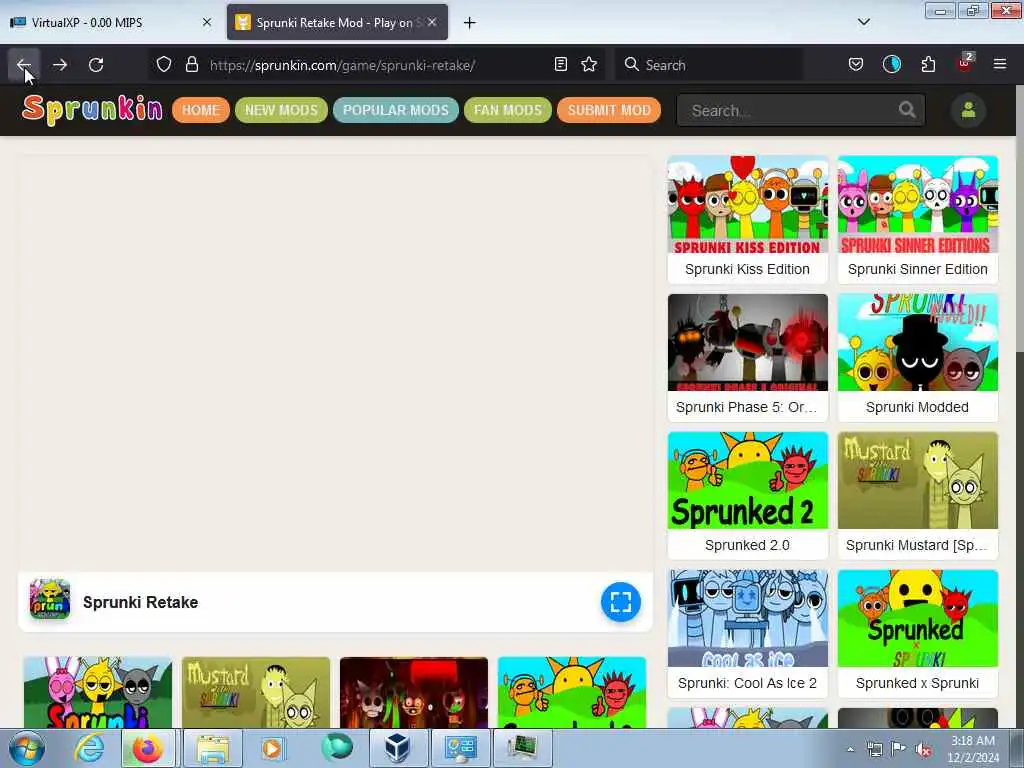Click the blue circular extension icon
The height and width of the screenshot is (768, 1024).
[891, 65]
